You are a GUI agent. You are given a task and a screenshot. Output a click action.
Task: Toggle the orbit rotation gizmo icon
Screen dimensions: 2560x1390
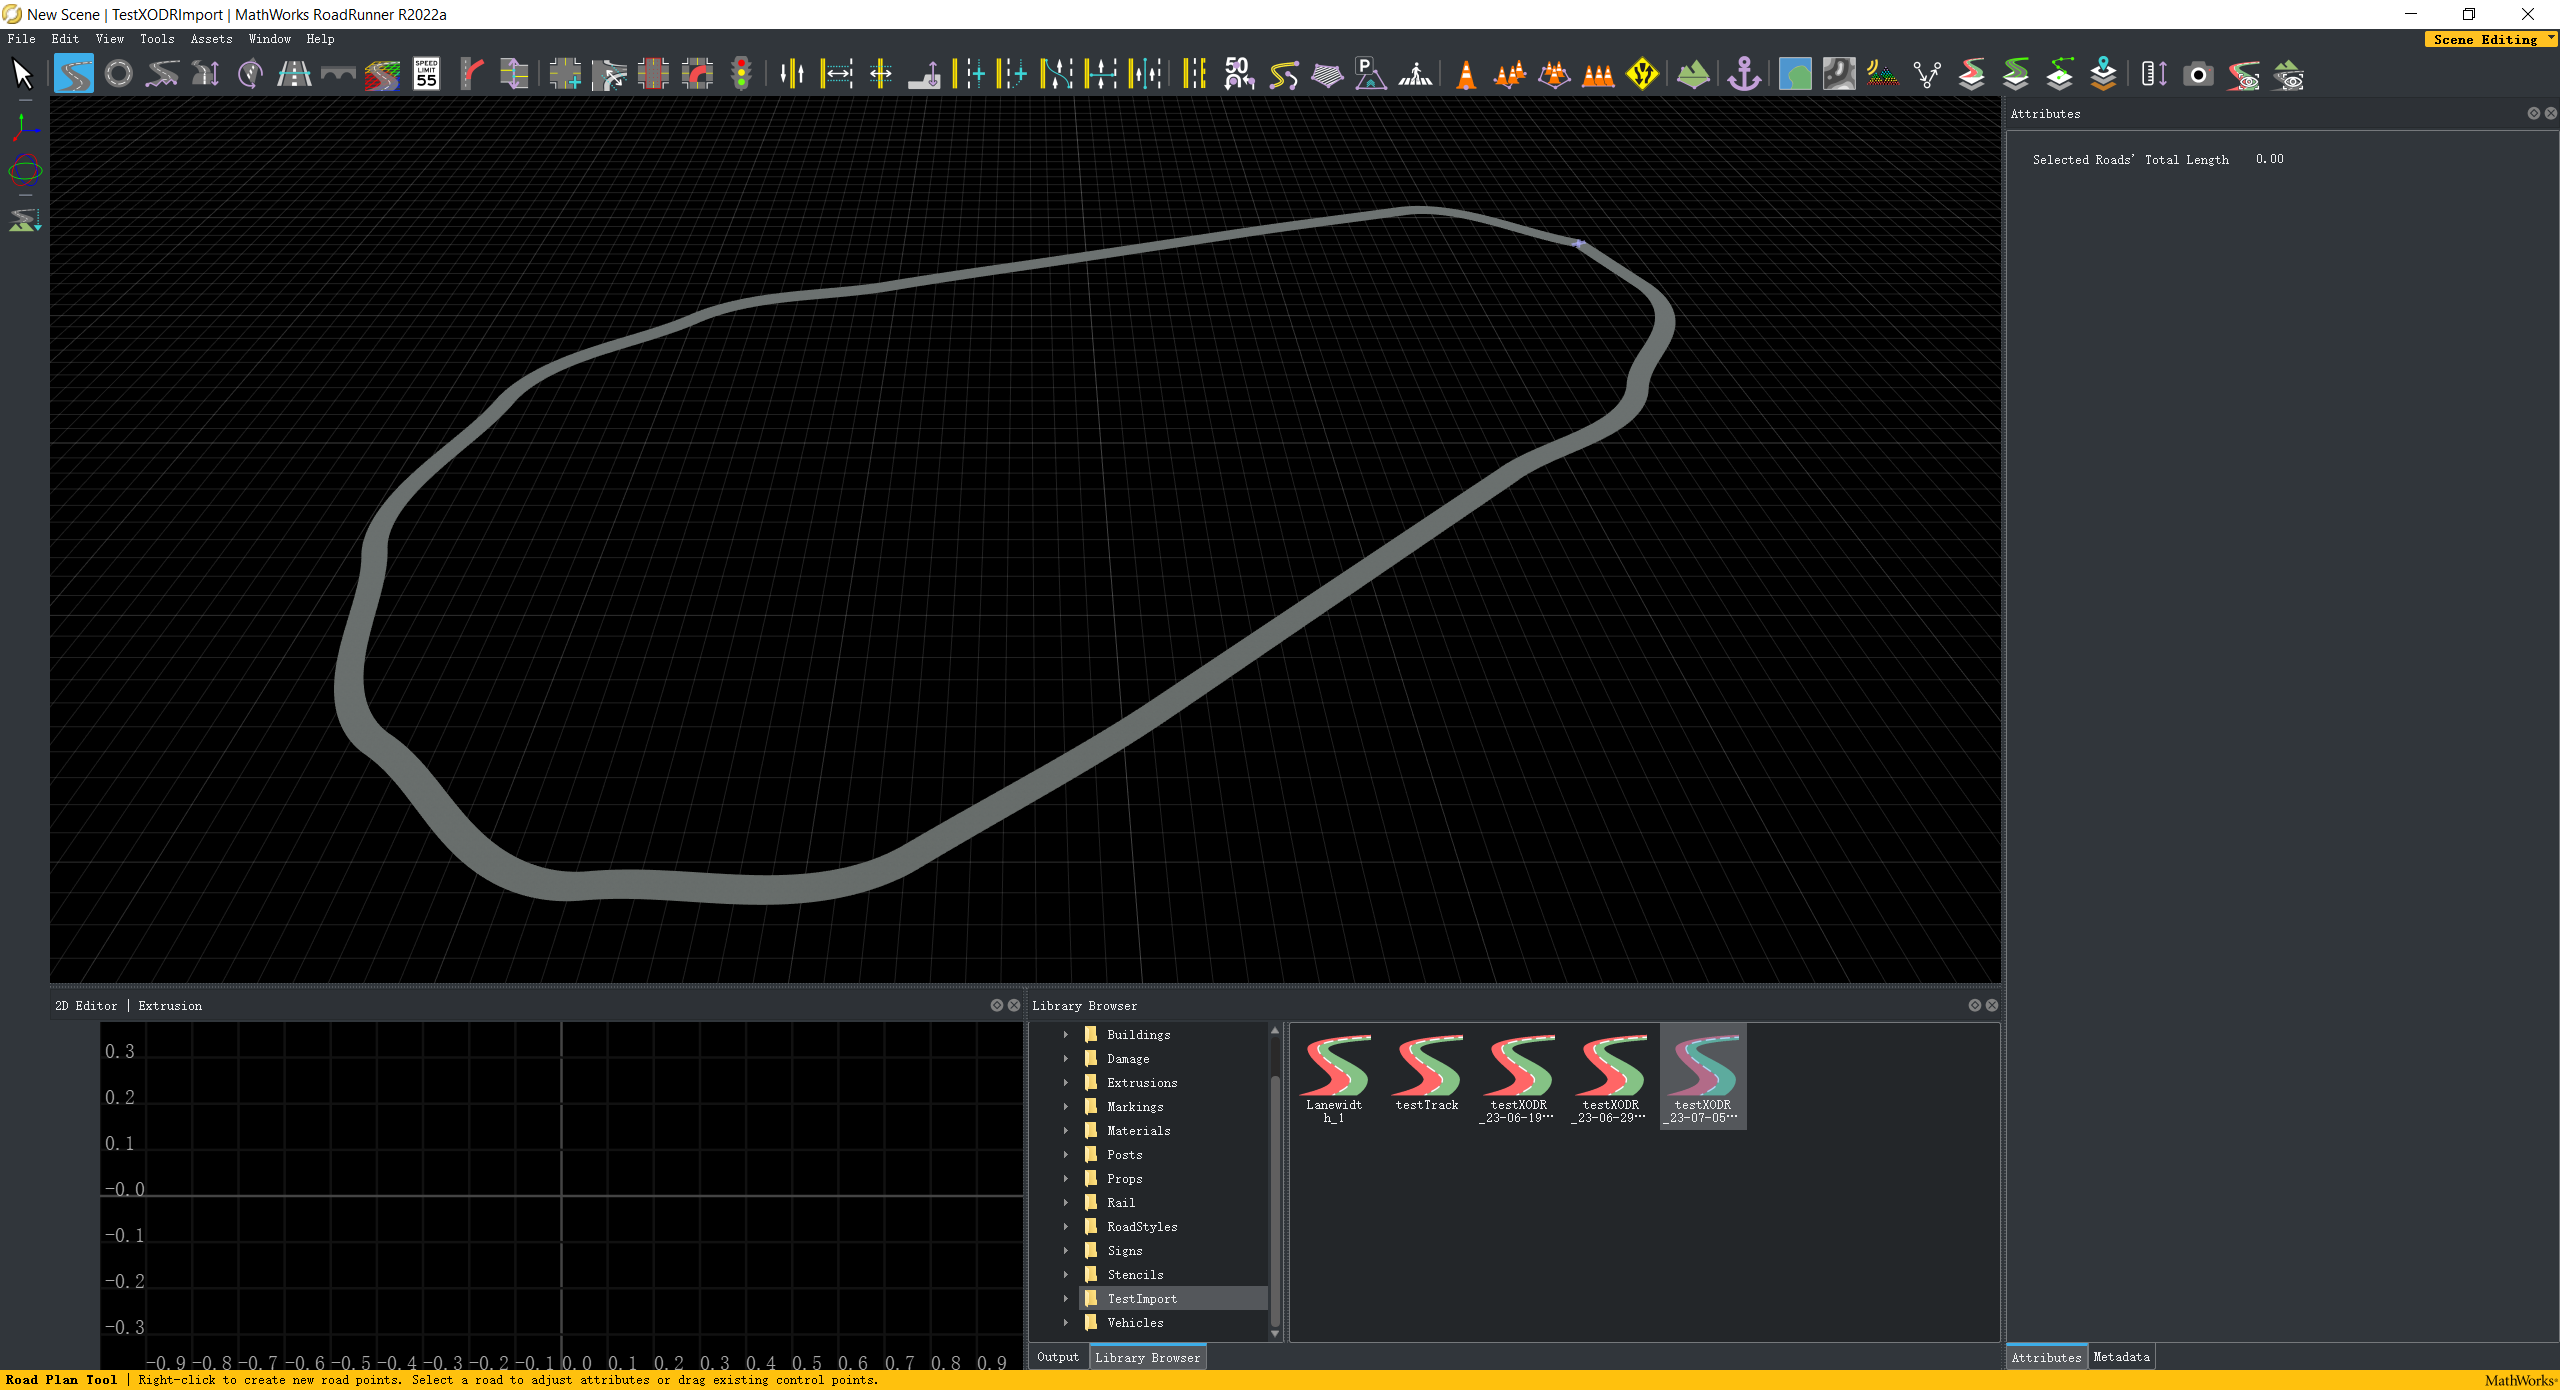24,171
